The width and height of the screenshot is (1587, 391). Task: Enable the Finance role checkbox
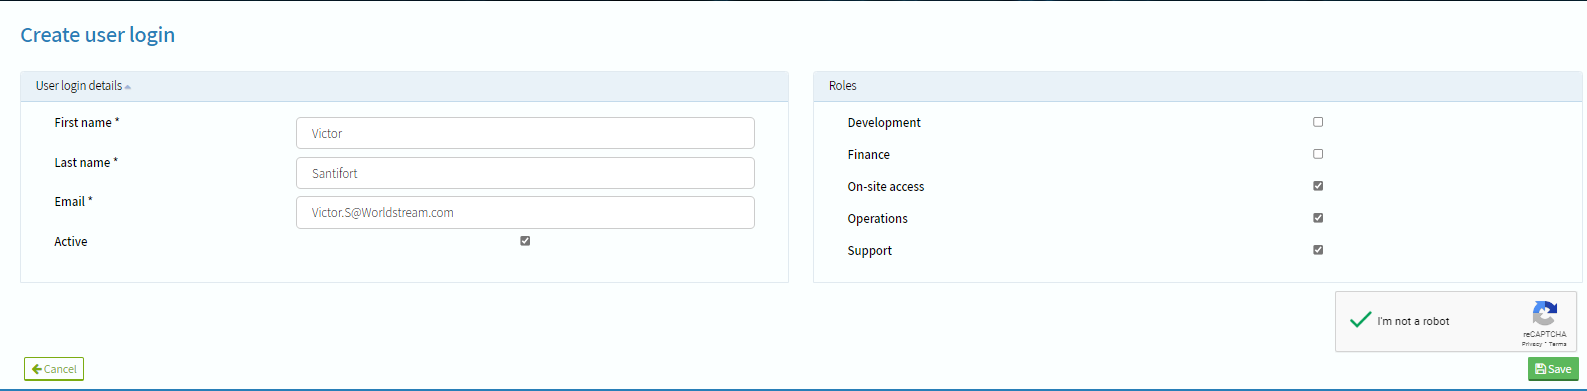pos(1318,154)
